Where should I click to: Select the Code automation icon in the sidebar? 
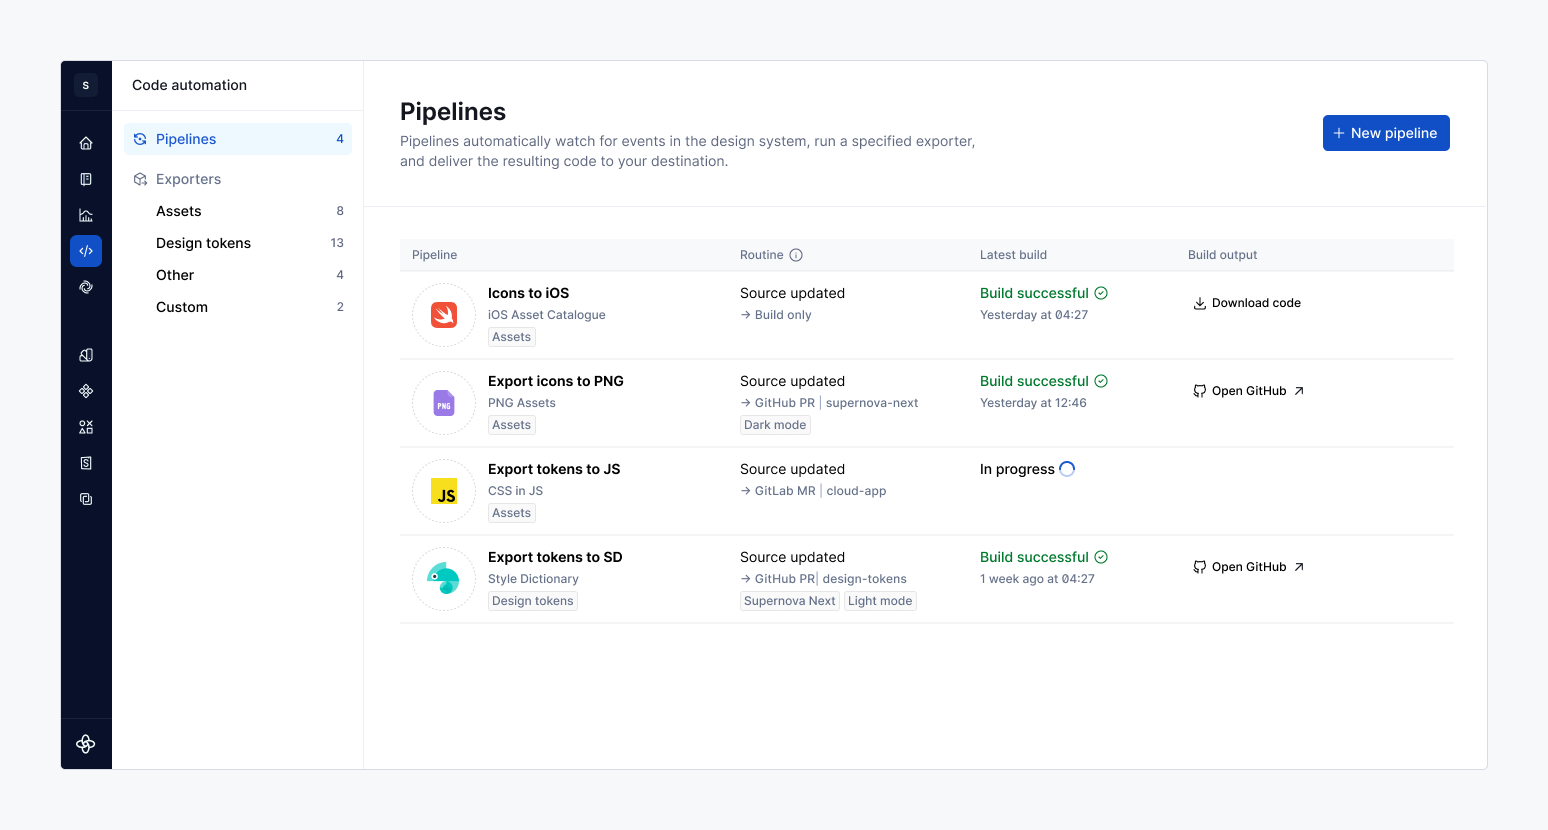click(86, 251)
